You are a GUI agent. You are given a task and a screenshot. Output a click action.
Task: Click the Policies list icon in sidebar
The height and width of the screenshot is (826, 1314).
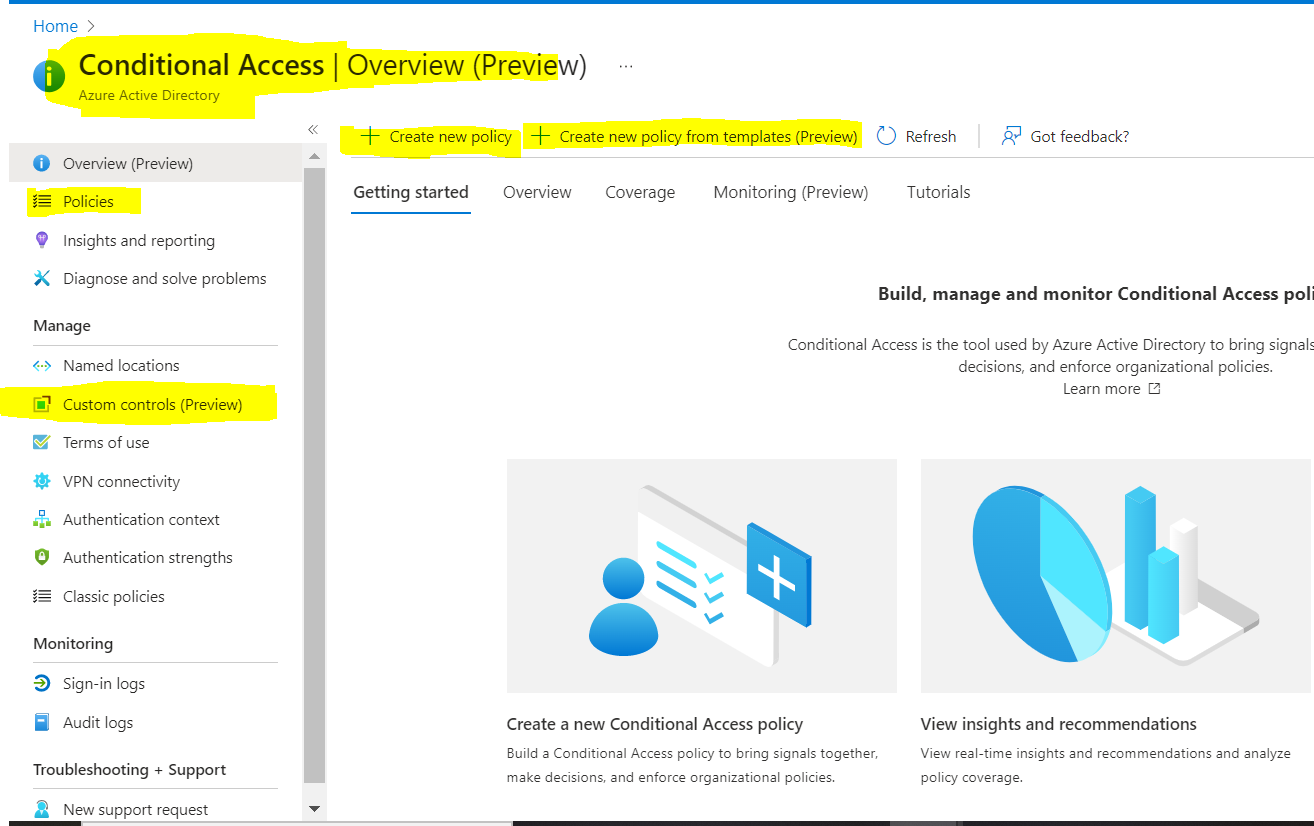tap(41, 201)
